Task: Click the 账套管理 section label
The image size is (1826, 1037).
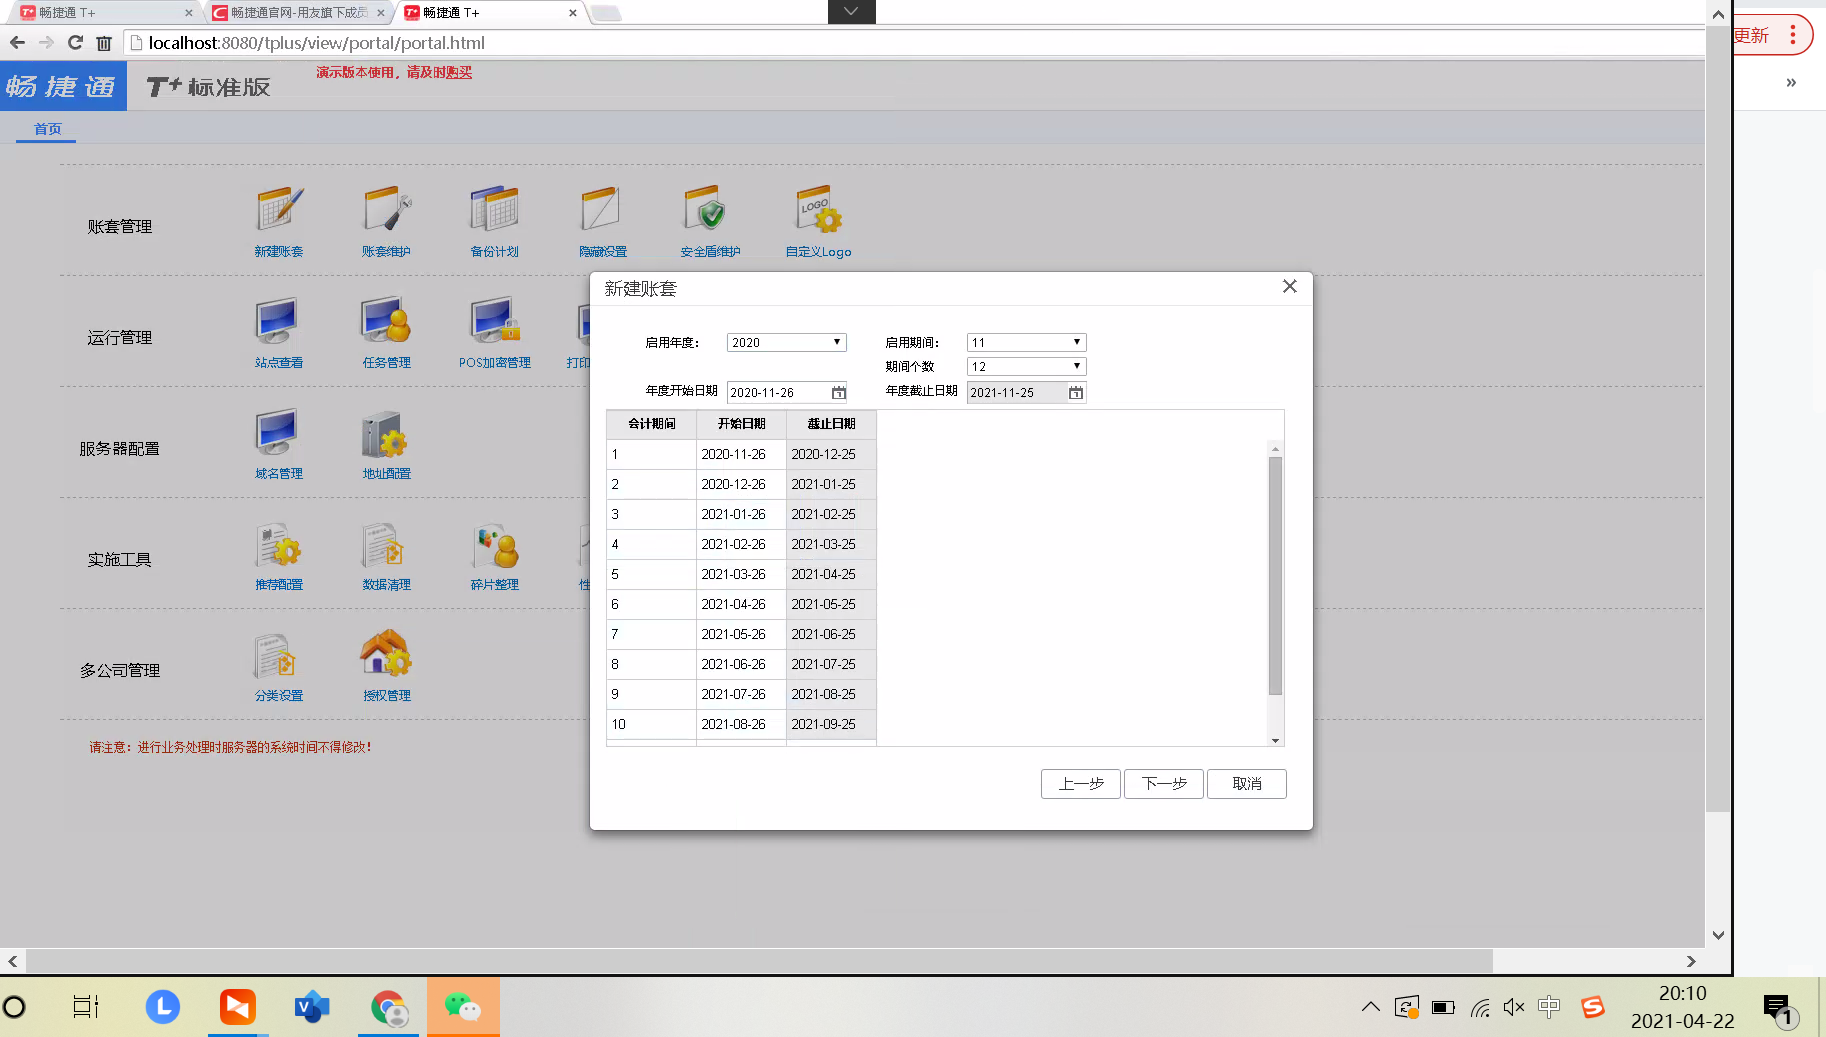Action: (x=119, y=227)
